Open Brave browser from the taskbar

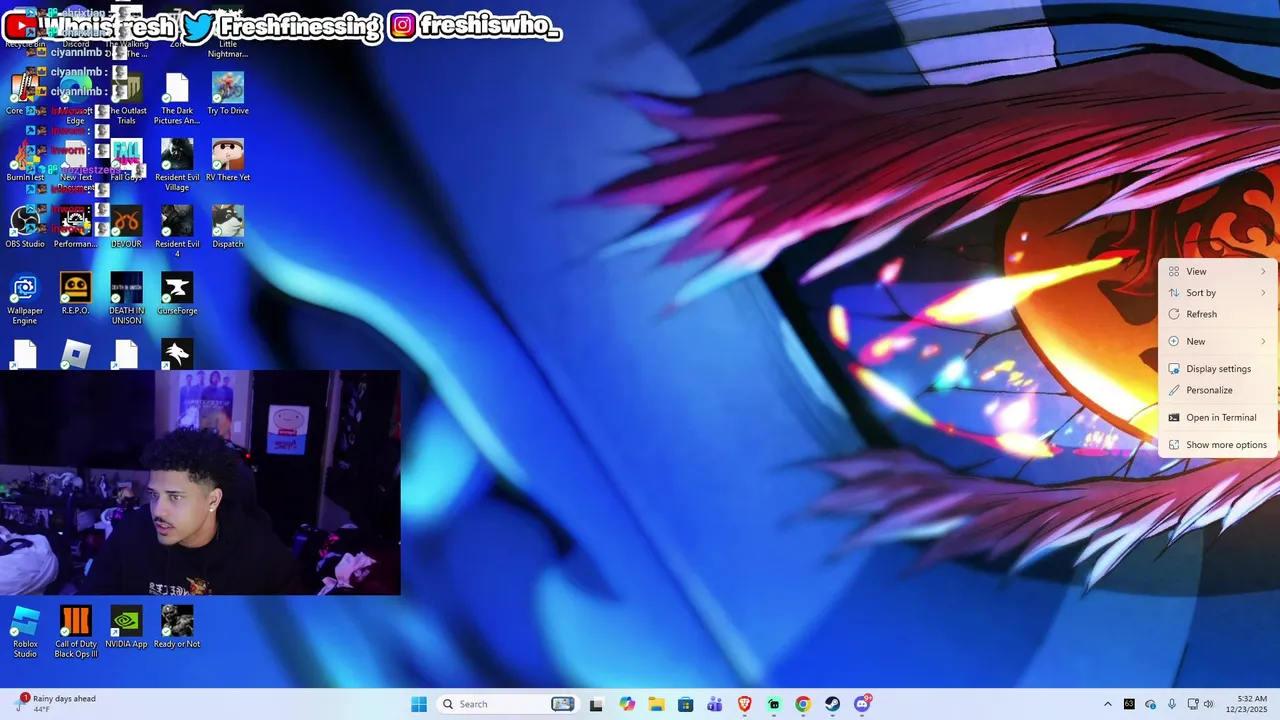tap(744, 704)
